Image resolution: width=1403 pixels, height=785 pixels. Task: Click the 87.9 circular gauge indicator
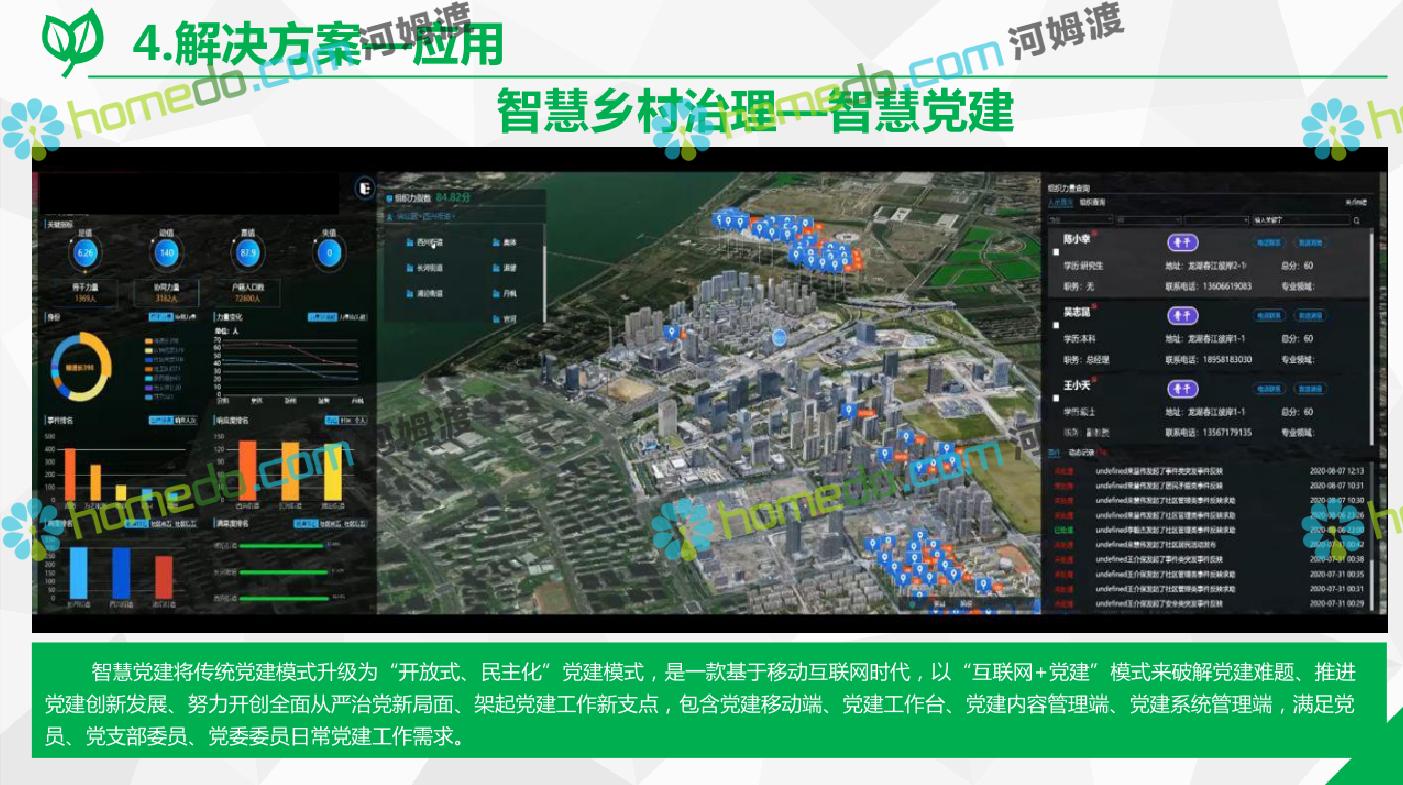tap(250, 253)
